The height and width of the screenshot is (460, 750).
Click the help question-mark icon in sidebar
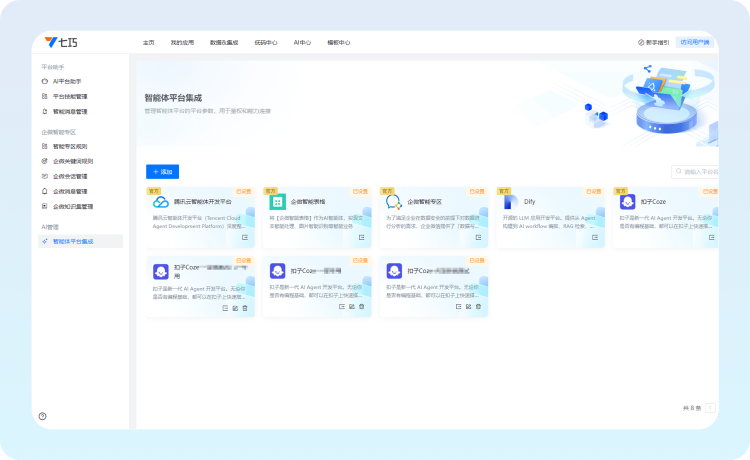coord(43,416)
